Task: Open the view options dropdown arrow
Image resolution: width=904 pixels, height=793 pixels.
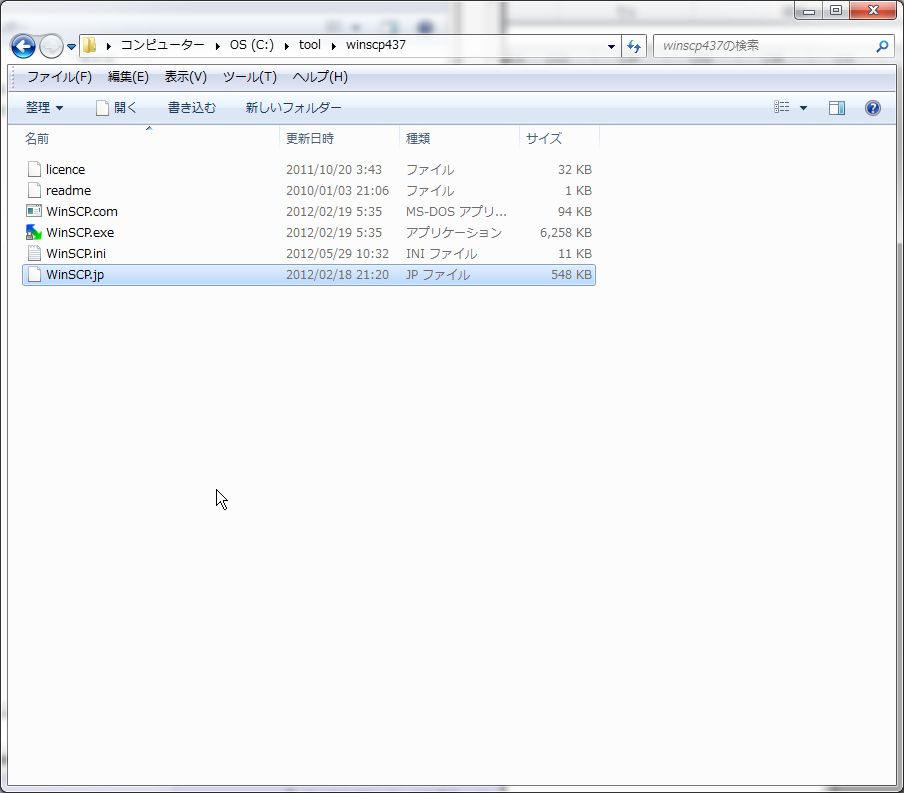Action: 803,108
